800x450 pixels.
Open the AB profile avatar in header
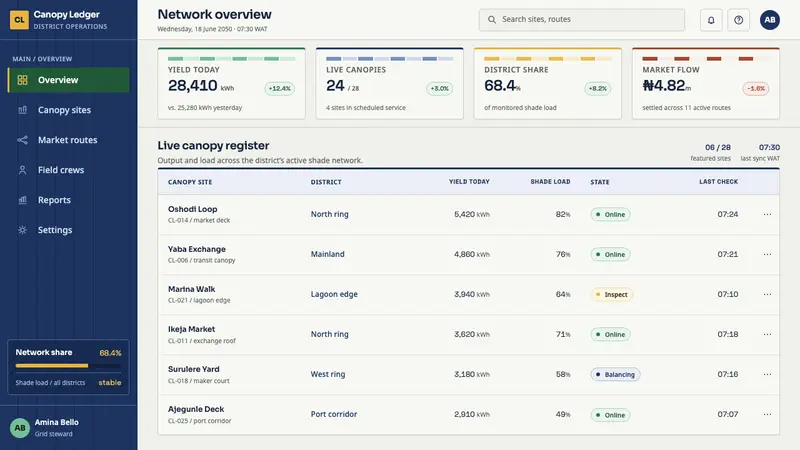(769, 20)
